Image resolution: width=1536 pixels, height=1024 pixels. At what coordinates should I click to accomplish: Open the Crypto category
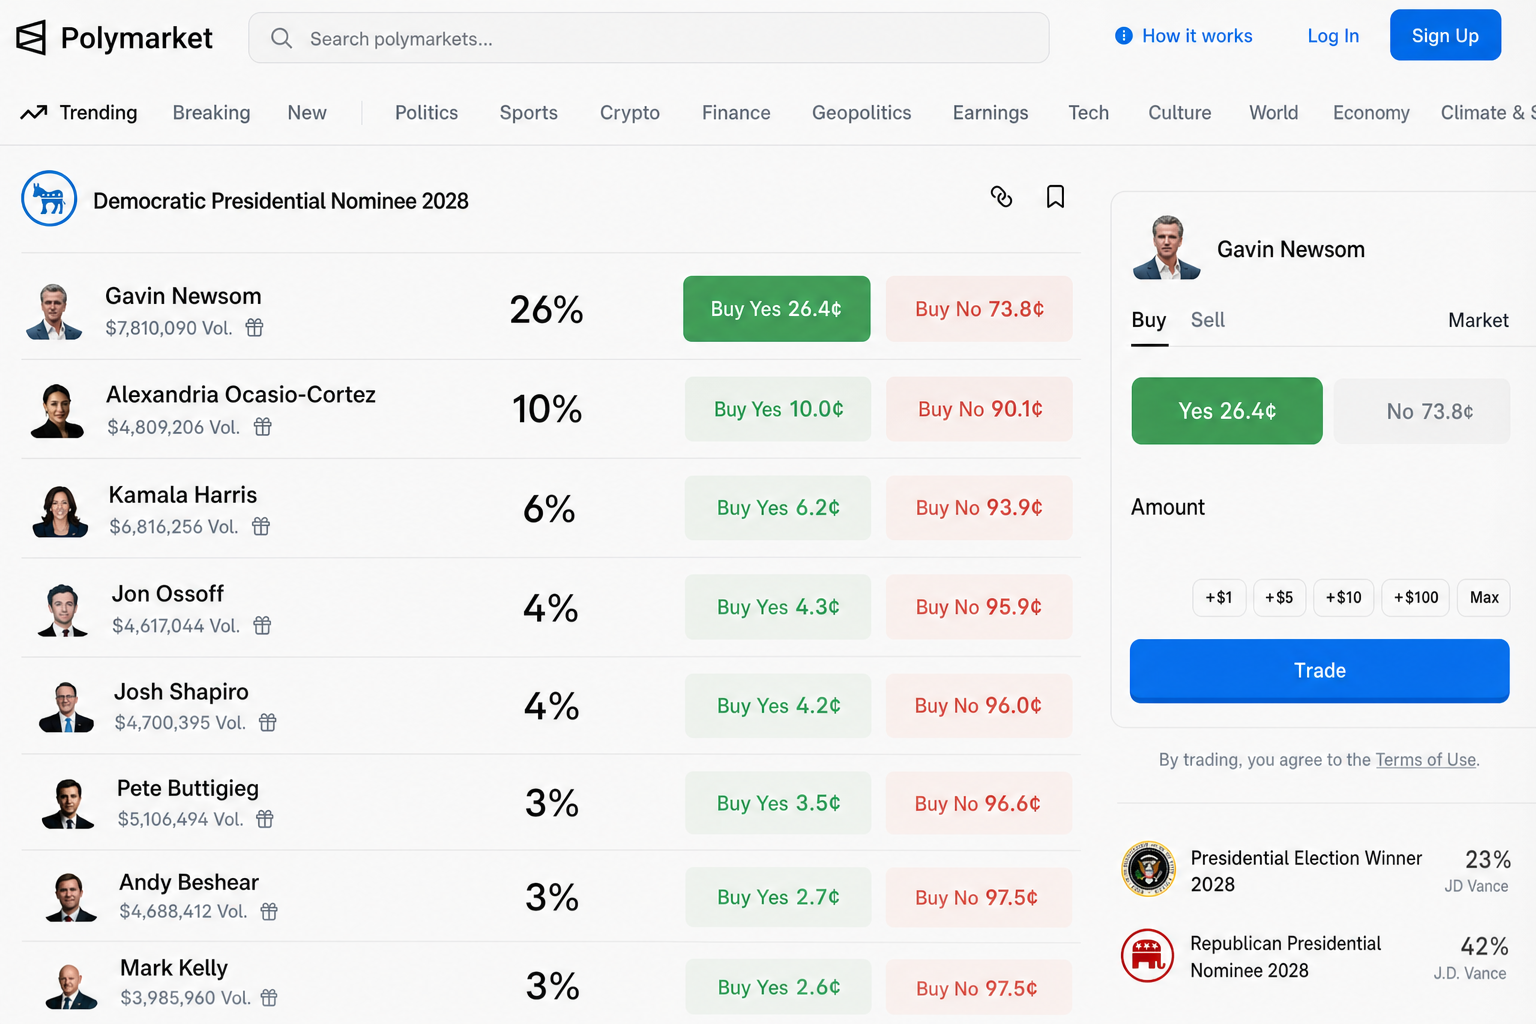click(630, 113)
